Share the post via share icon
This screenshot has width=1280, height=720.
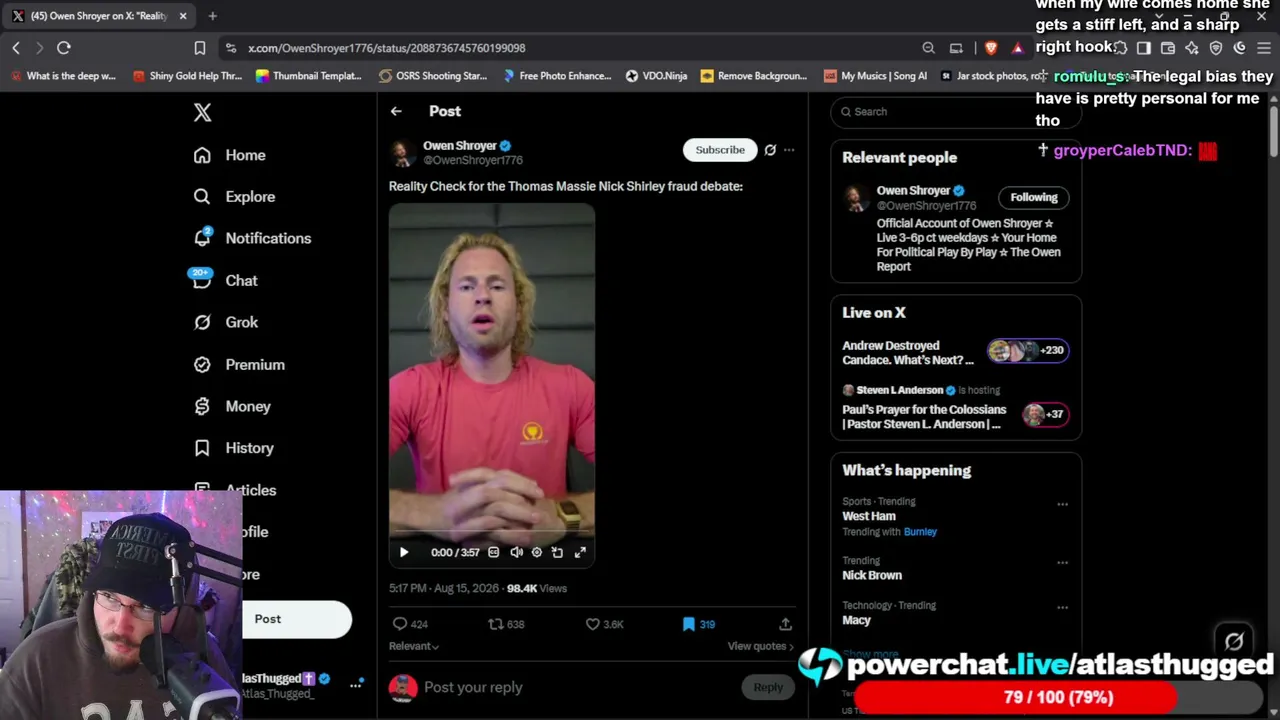(x=785, y=624)
